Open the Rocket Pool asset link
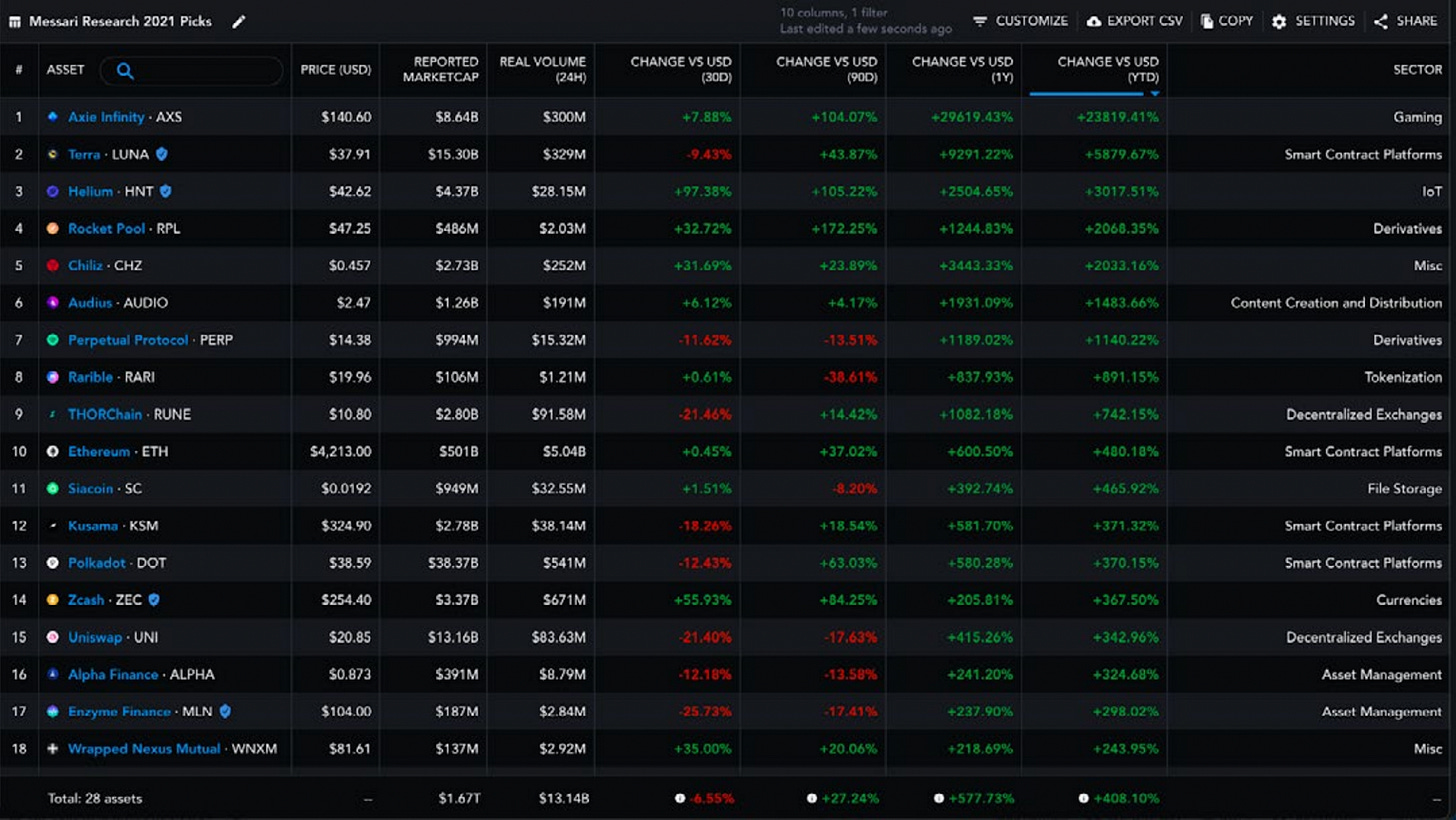Screen dimensions: 1456x820 click(106, 228)
